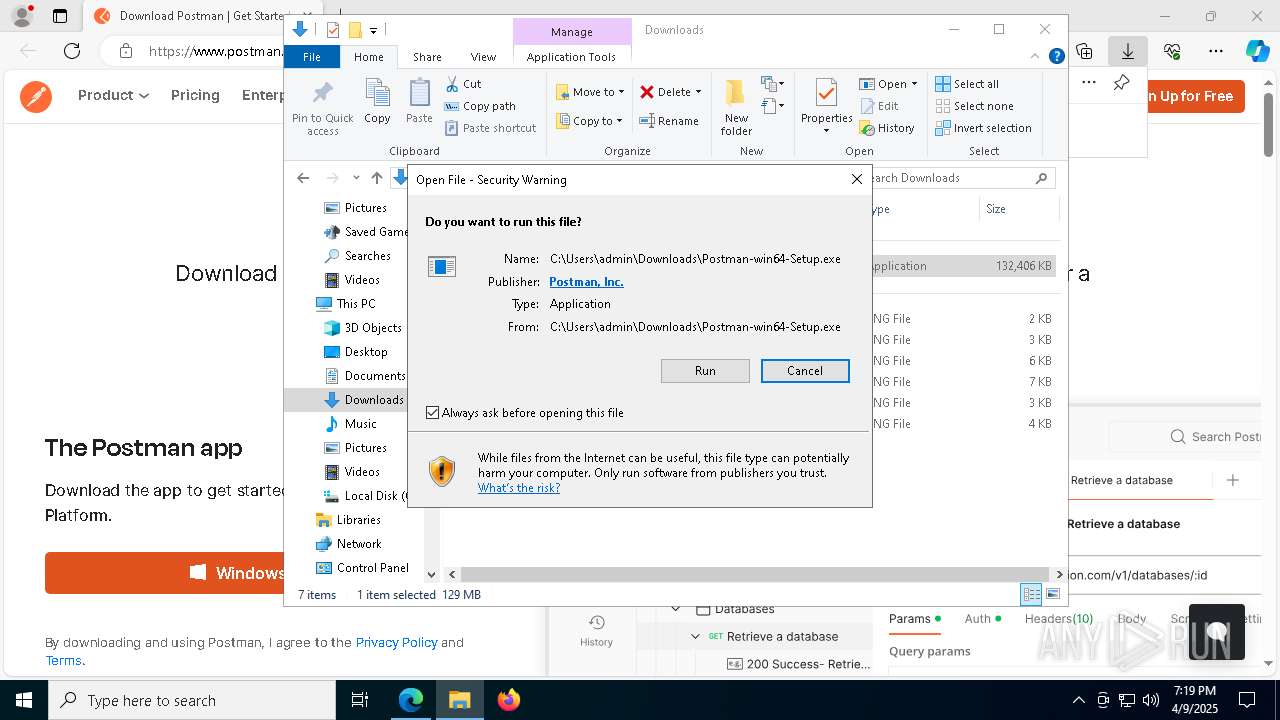Click the Paste icon in ribbon
Image resolution: width=1280 pixels, height=720 pixels.
(419, 101)
